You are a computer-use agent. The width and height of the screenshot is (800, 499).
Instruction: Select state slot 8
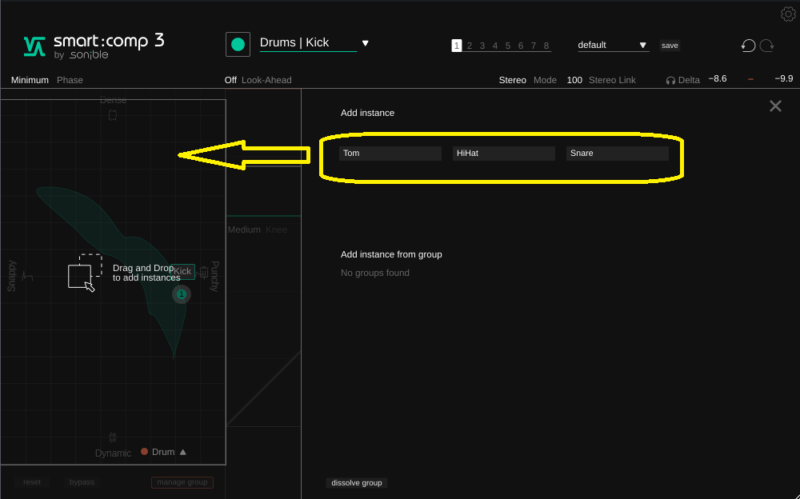tap(546, 45)
